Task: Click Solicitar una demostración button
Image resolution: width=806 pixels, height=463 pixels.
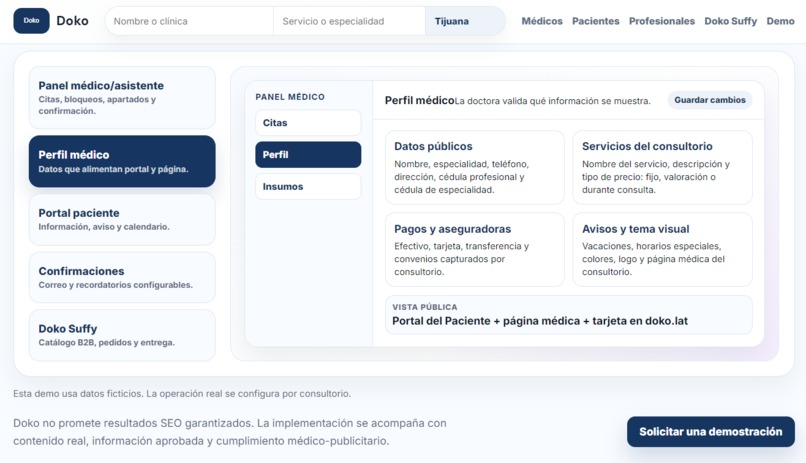Action: point(710,432)
